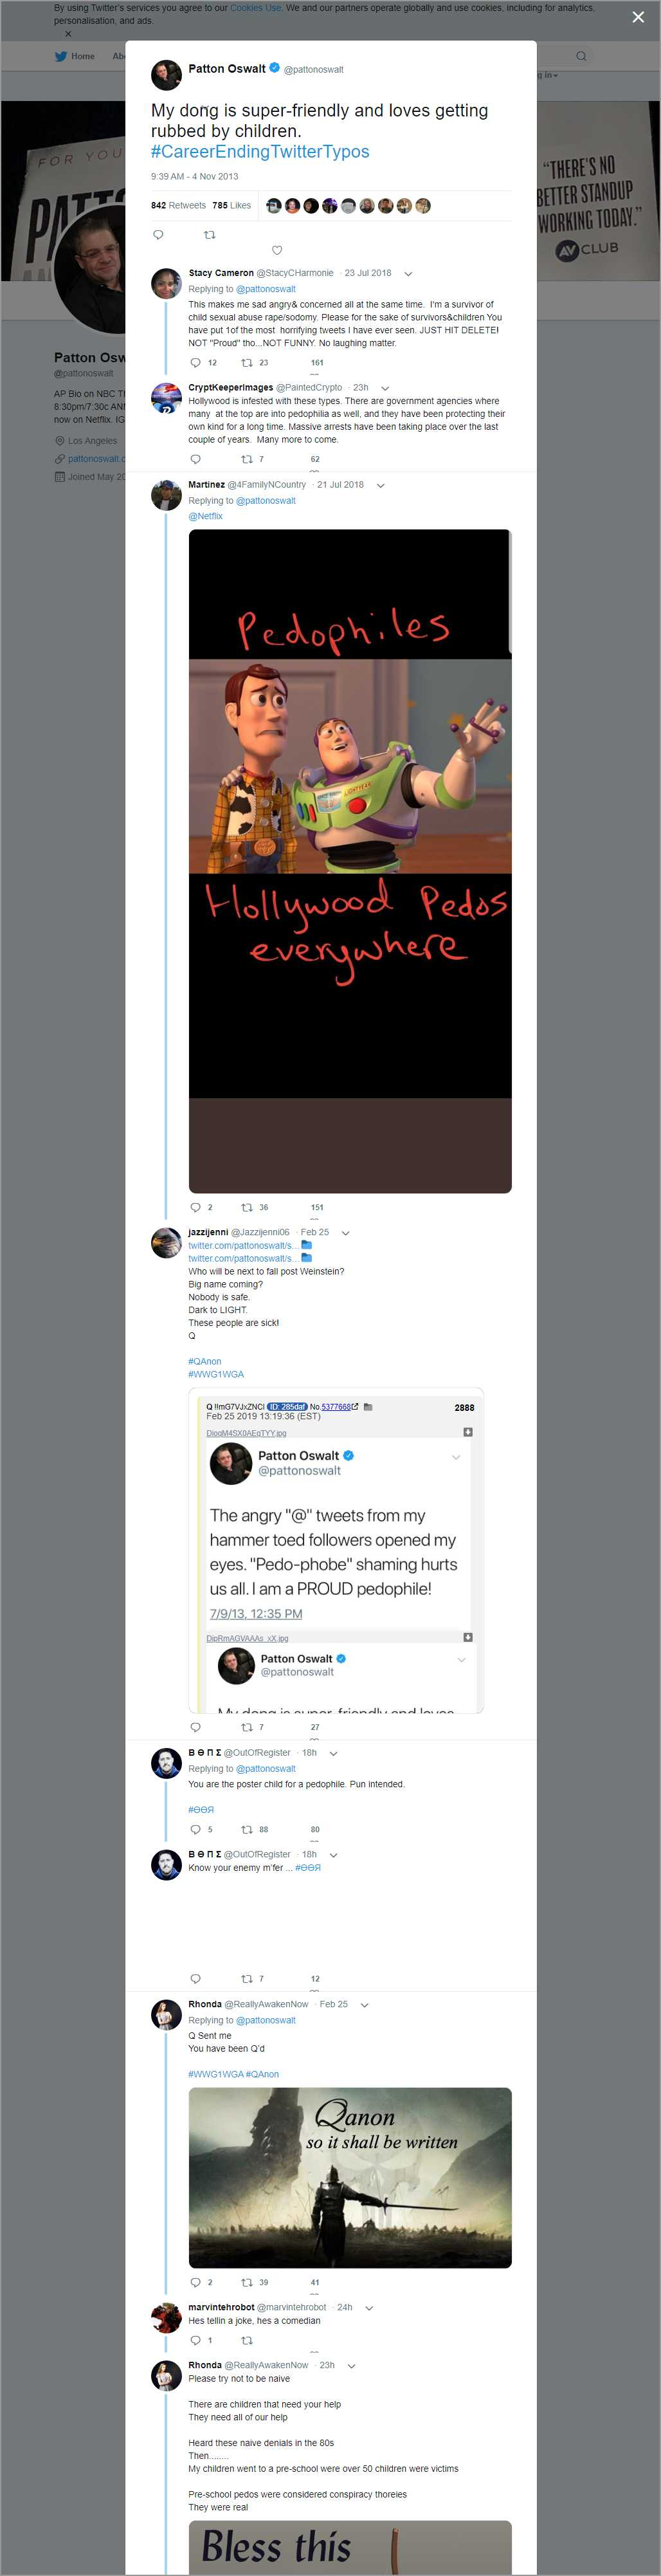The height and width of the screenshot is (2576, 661).
Task: Retweet Stacy Cameron's reply
Action: click(x=246, y=363)
